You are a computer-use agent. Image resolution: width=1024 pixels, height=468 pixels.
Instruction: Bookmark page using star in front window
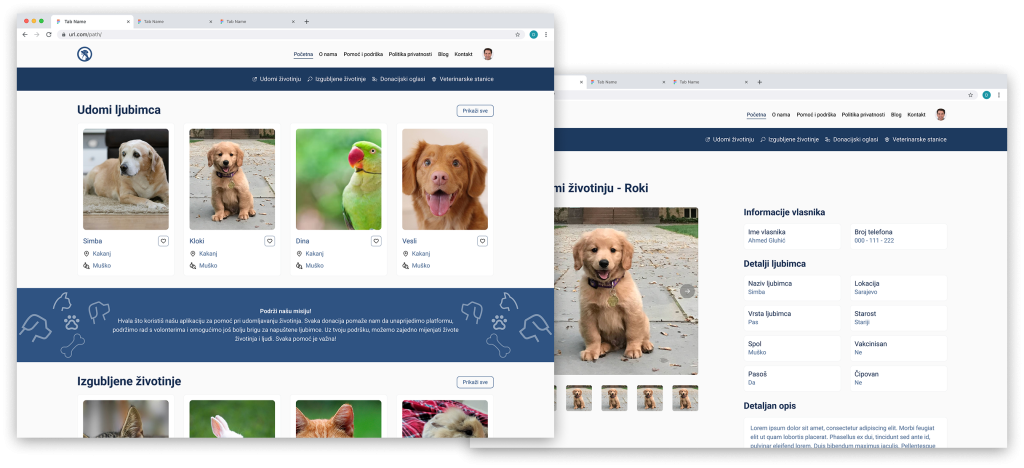point(517,34)
